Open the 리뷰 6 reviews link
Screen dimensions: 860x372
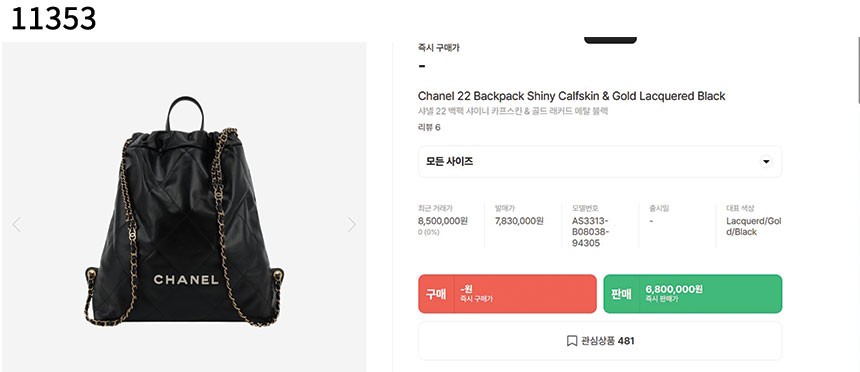pos(429,128)
